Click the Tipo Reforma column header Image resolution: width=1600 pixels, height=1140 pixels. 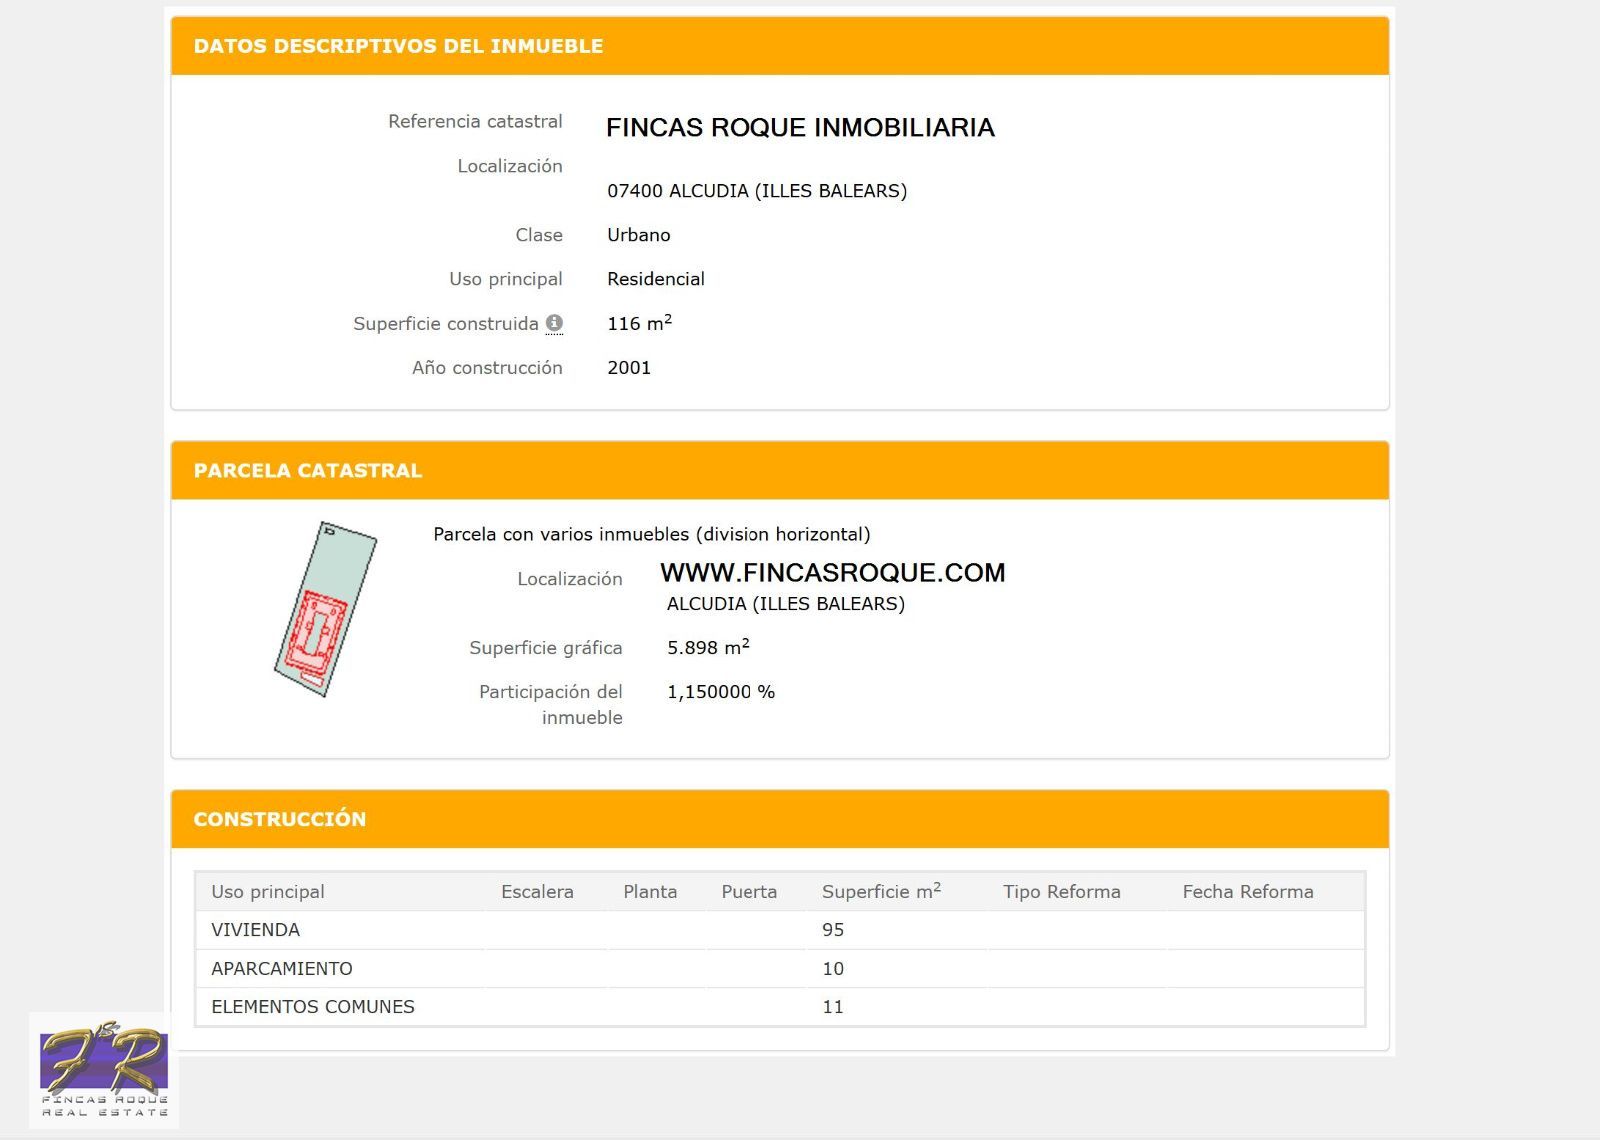pos(1061,892)
